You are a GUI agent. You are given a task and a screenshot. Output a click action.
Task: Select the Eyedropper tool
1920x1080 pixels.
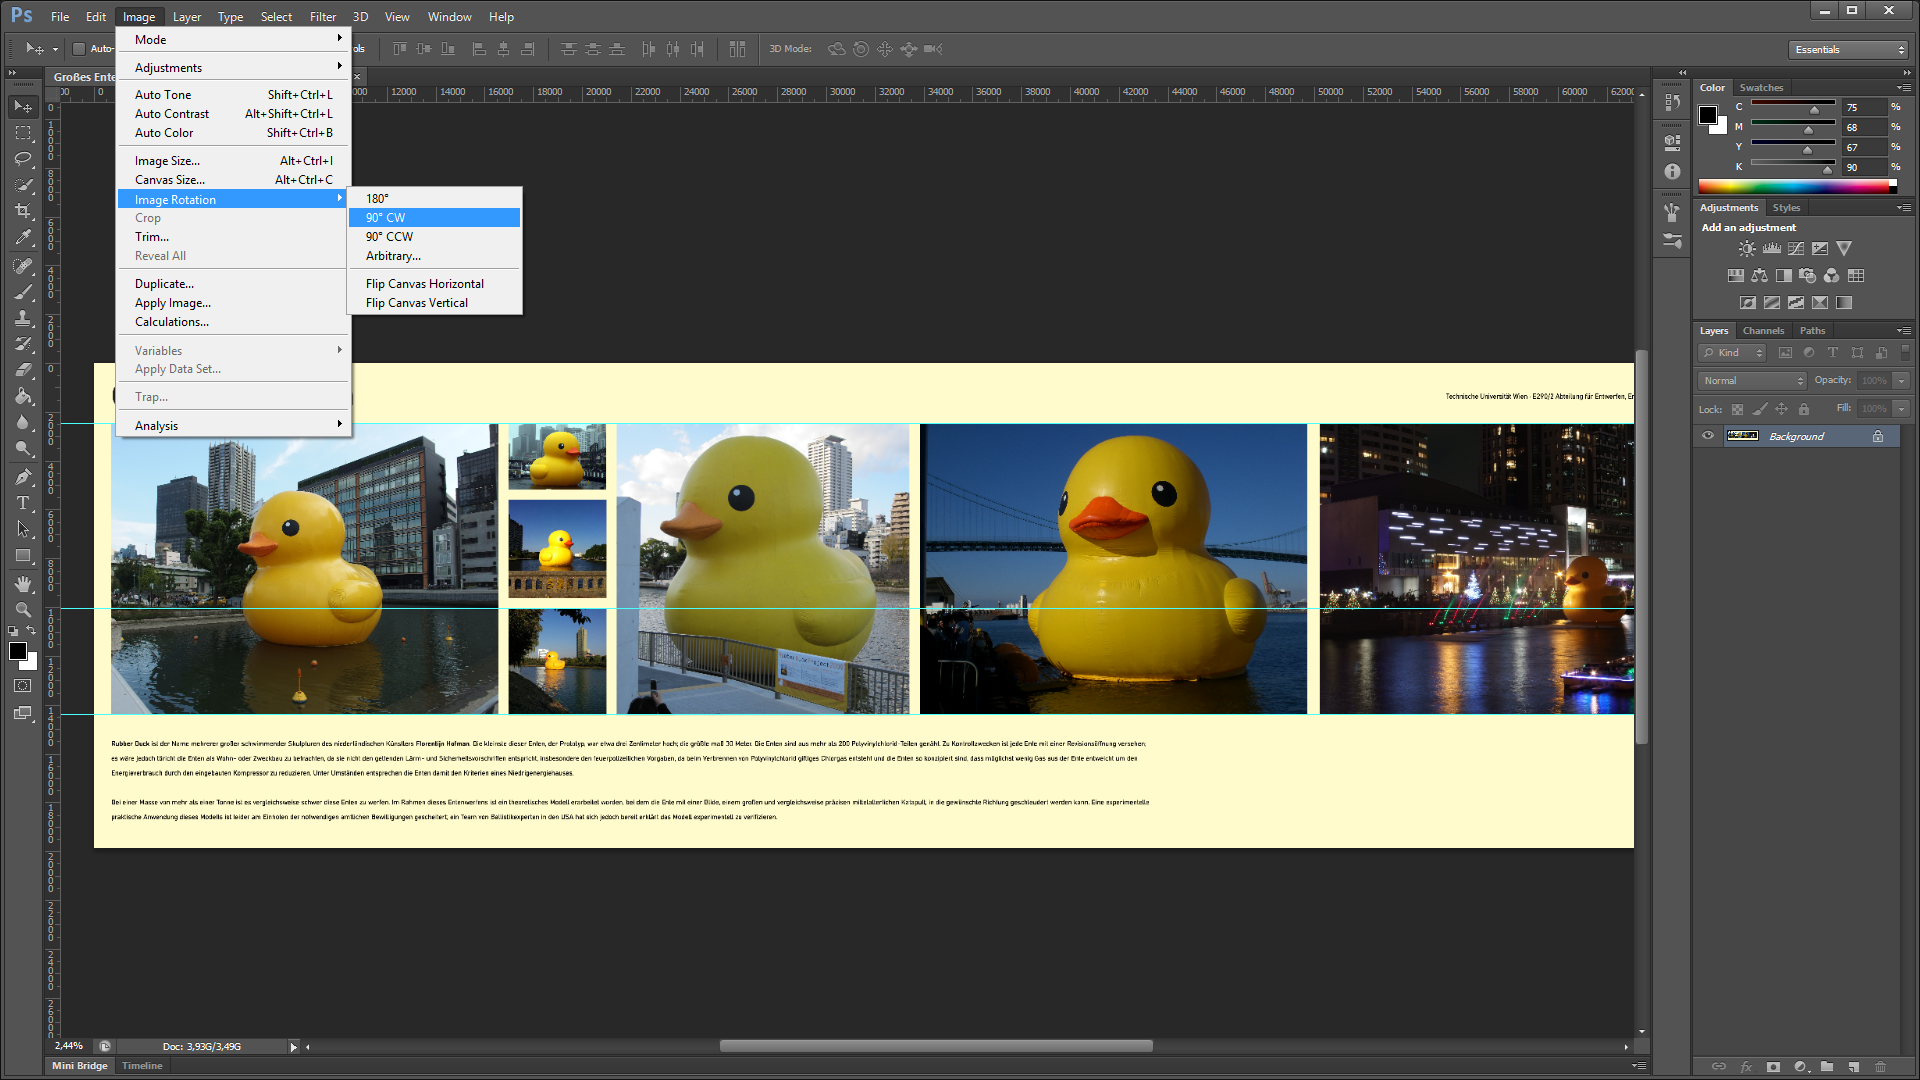pyautogui.click(x=23, y=238)
